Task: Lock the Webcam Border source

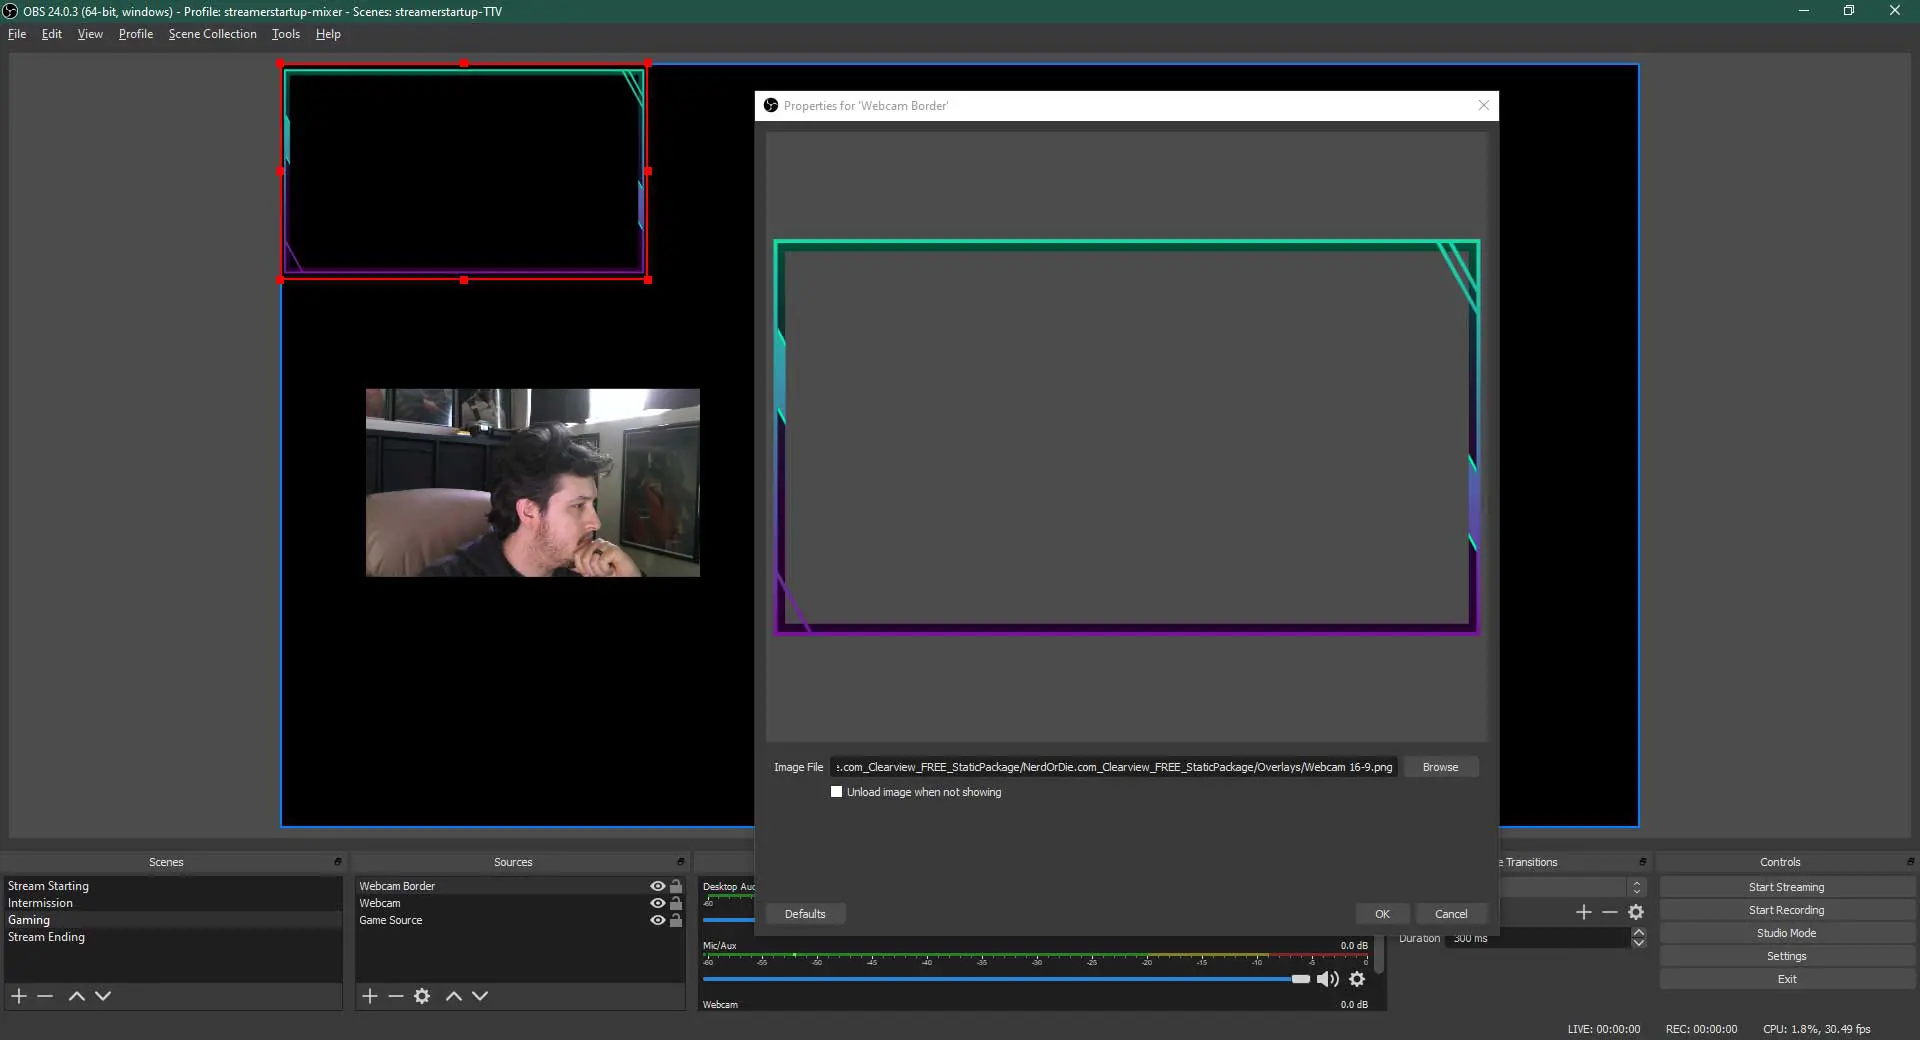Action: tap(676, 886)
